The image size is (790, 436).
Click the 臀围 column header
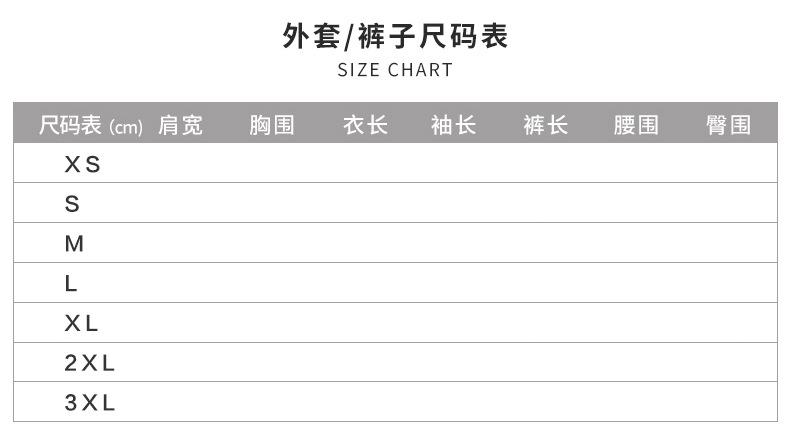[728, 125]
